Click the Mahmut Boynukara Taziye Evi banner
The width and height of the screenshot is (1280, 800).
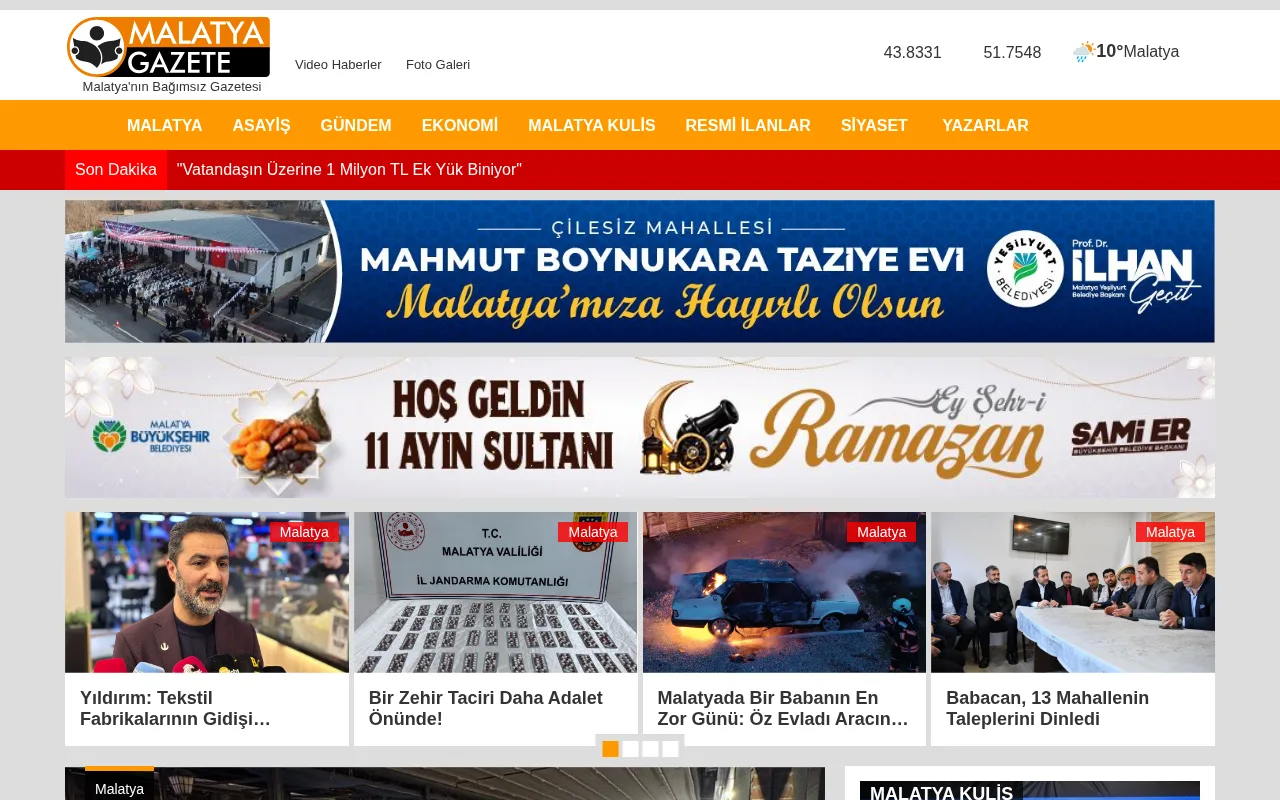click(639, 271)
